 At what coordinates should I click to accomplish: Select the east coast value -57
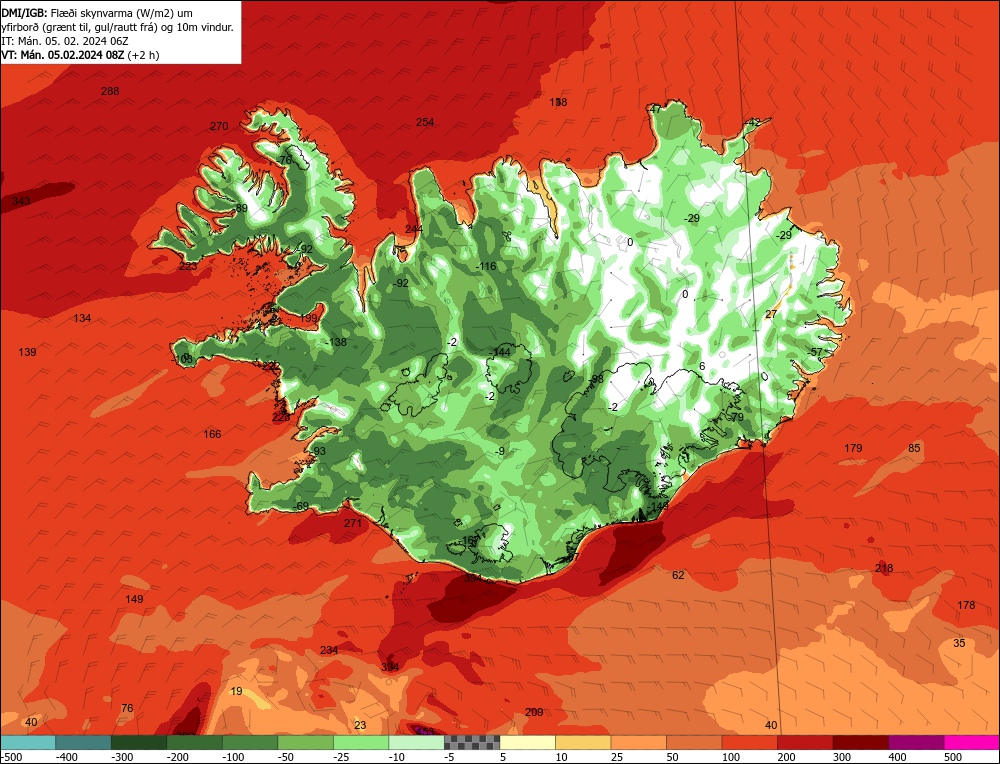point(815,352)
